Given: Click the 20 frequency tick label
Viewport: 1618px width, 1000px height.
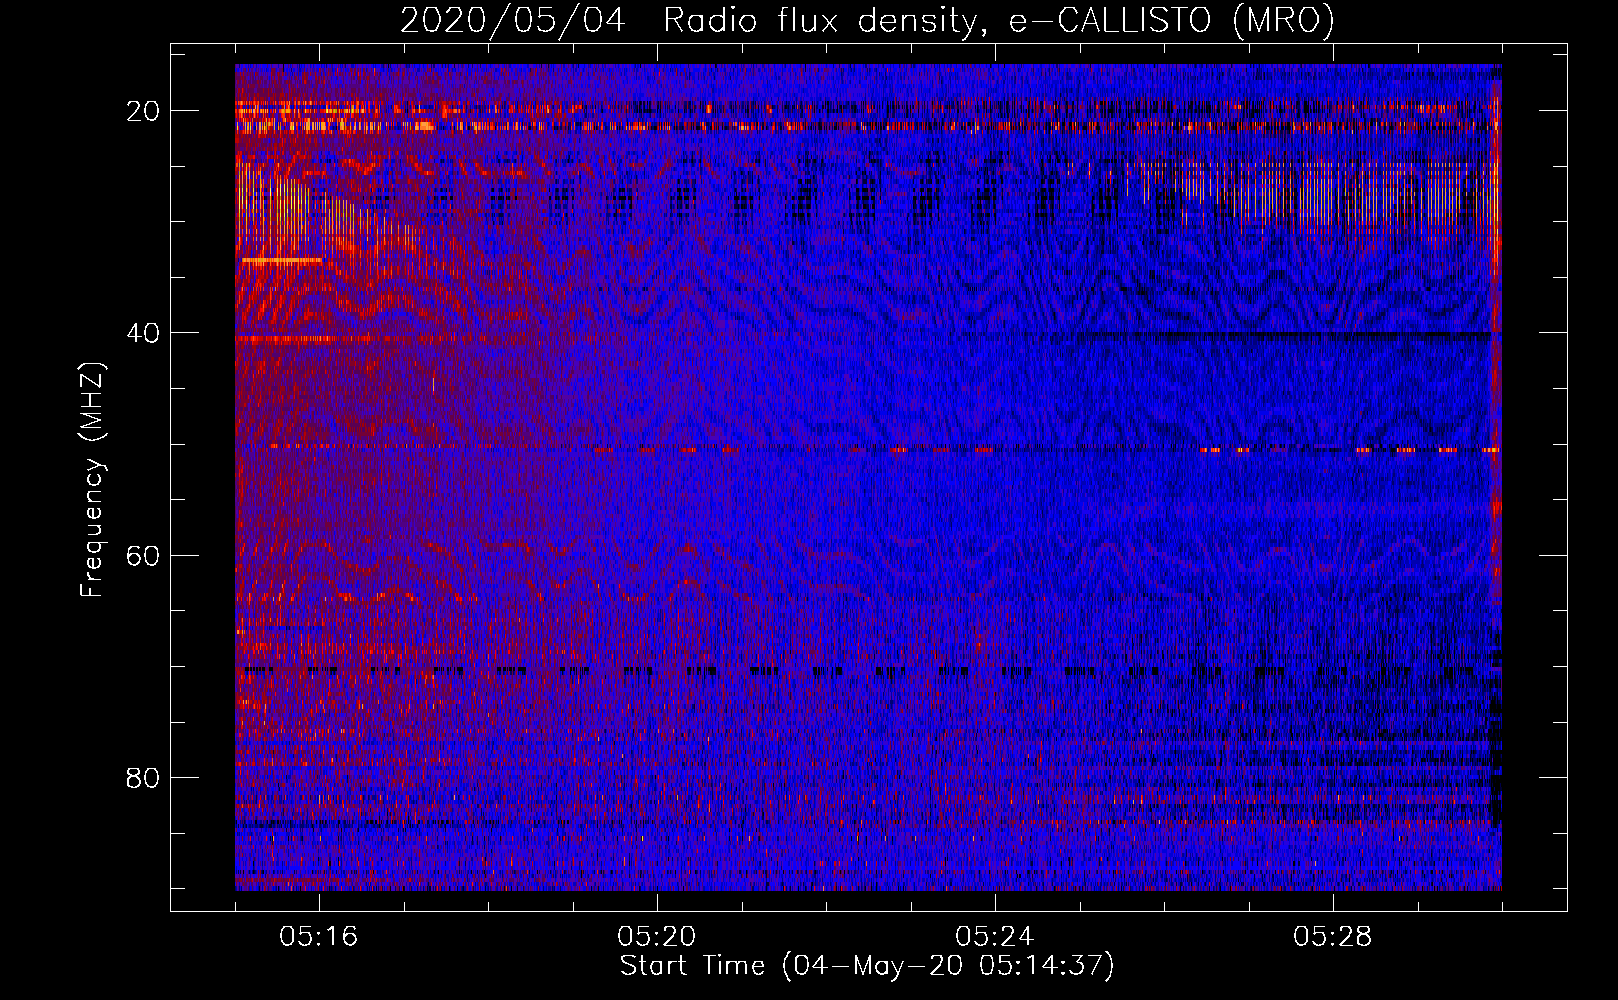Looking at the screenshot, I should coord(144,111).
